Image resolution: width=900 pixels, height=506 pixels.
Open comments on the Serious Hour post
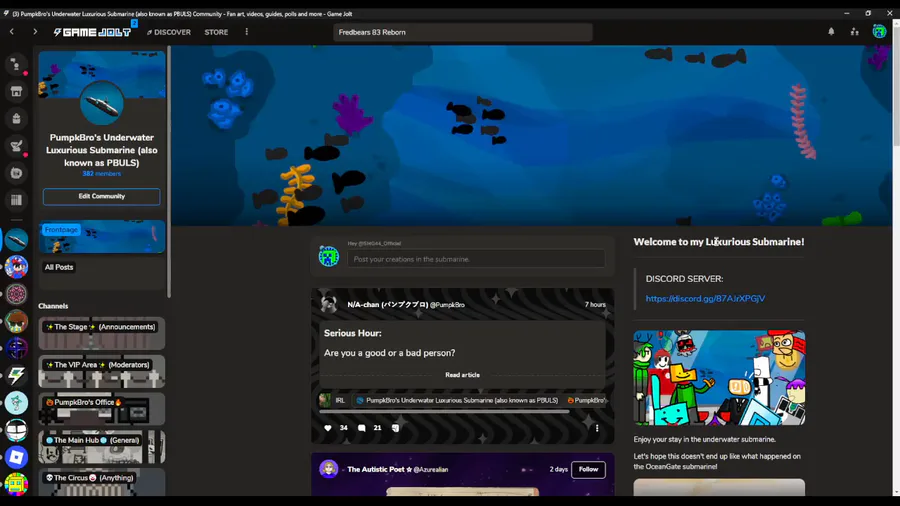[x=362, y=428]
